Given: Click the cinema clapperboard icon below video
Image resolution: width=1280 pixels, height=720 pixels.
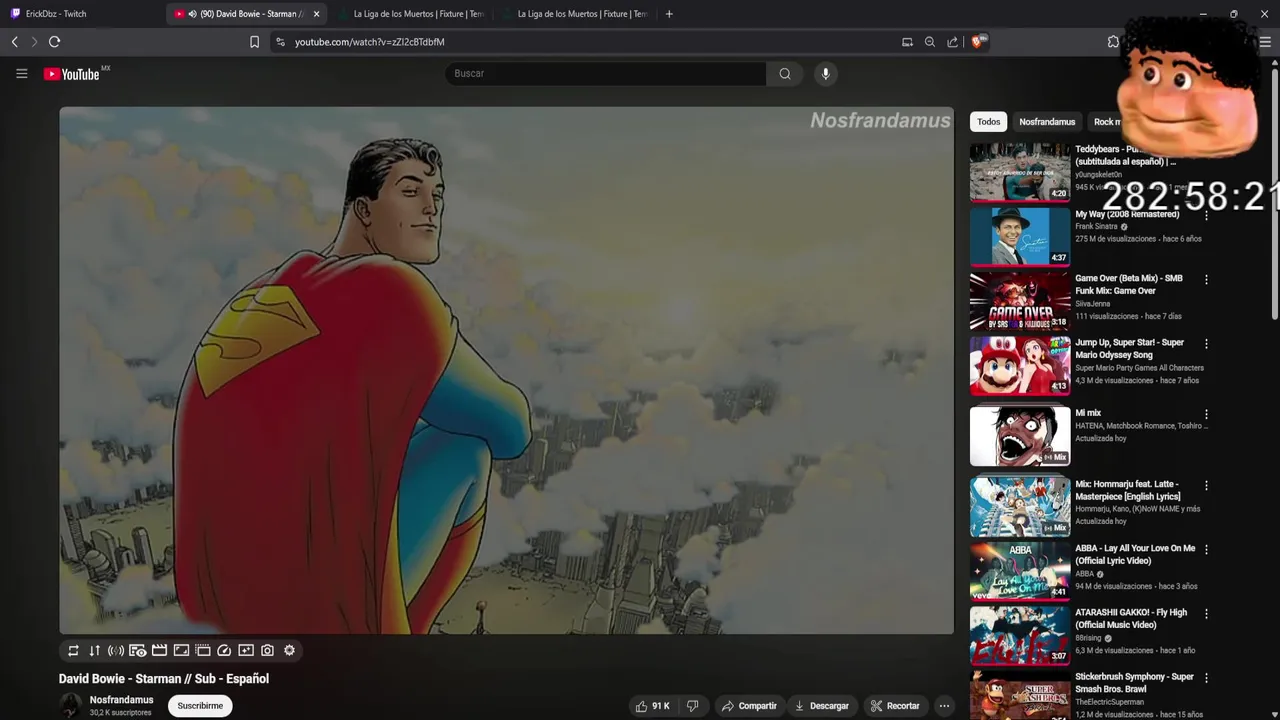Looking at the screenshot, I should (x=159, y=650).
